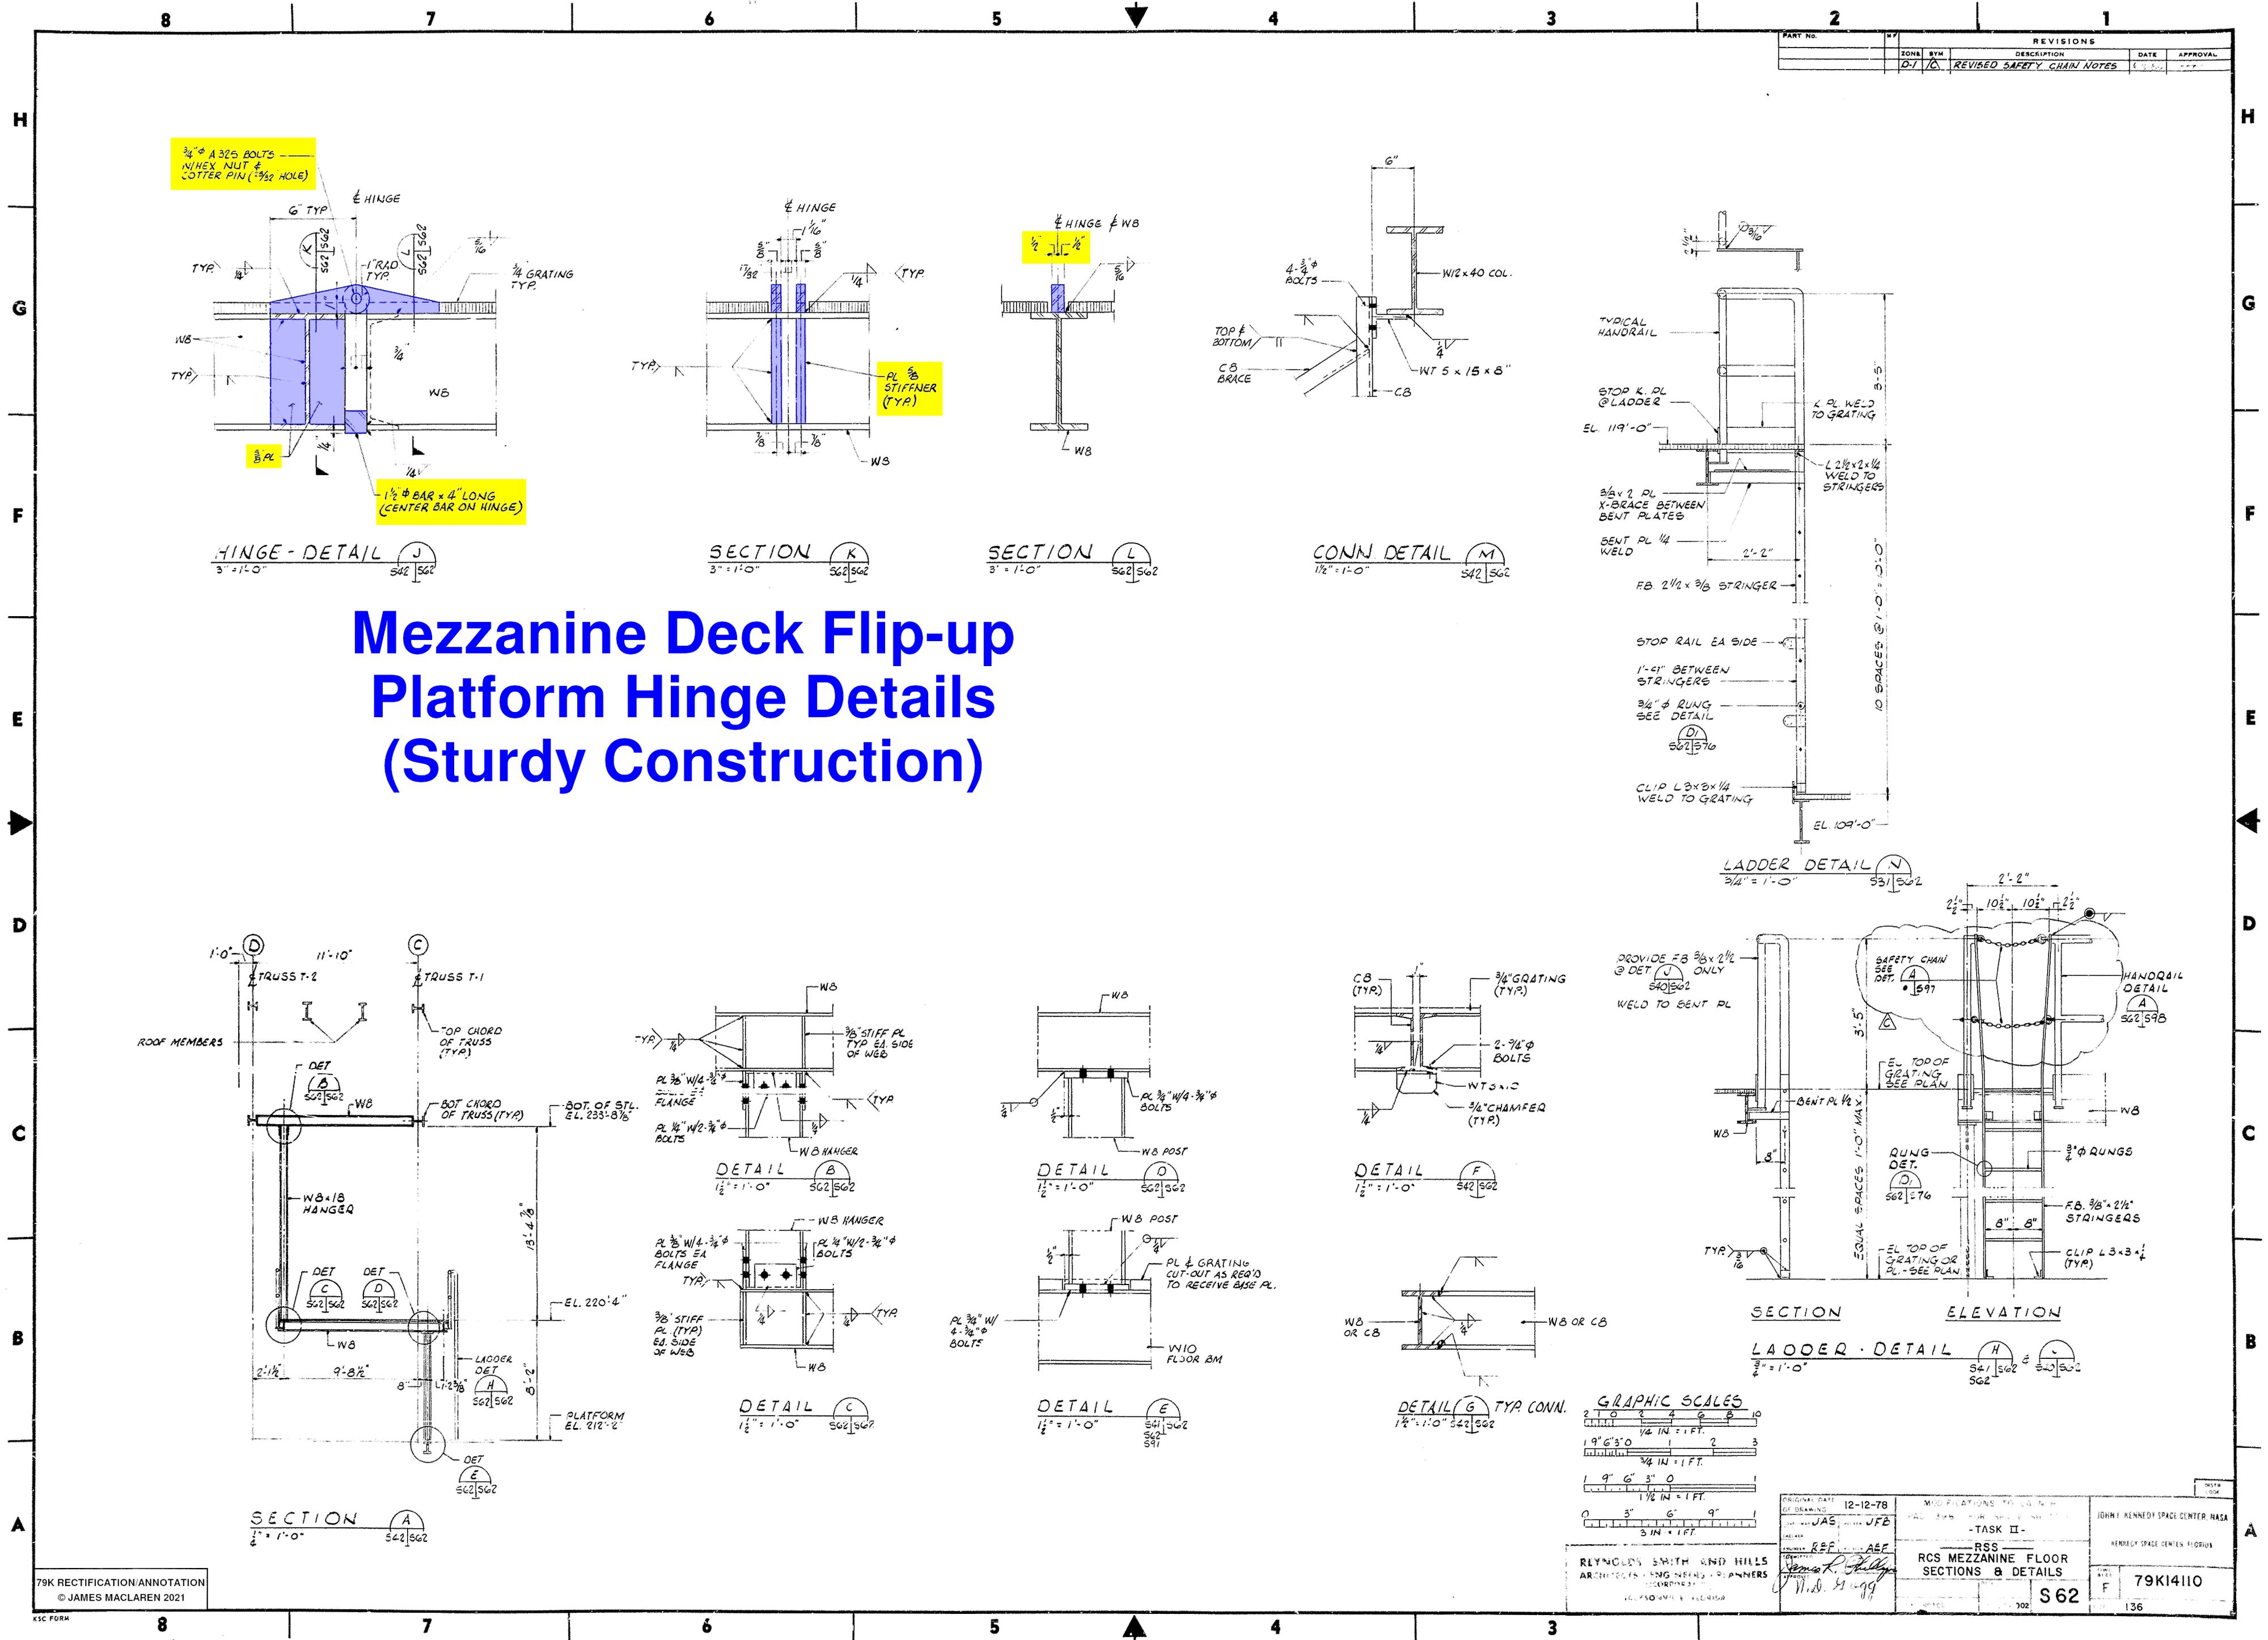Select elevation label 'EL. 109'-0"'
The image size is (2268, 1640).
tap(1844, 825)
